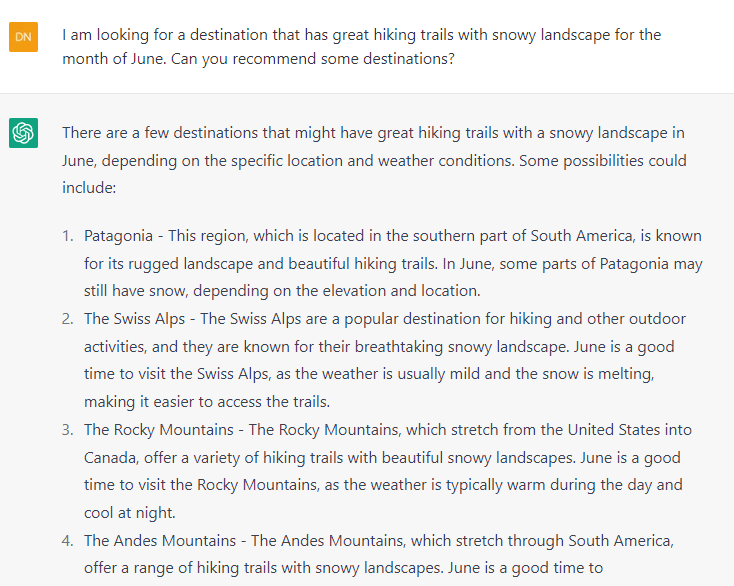The height and width of the screenshot is (586, 734).
Task: Select the list number 2 marker
Action: [68, 319]
